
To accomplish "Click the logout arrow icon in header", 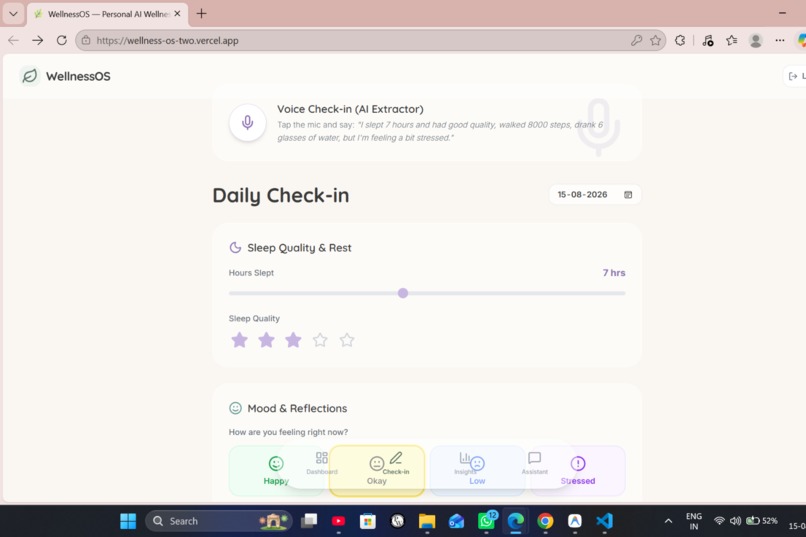I will coord(793,76).
